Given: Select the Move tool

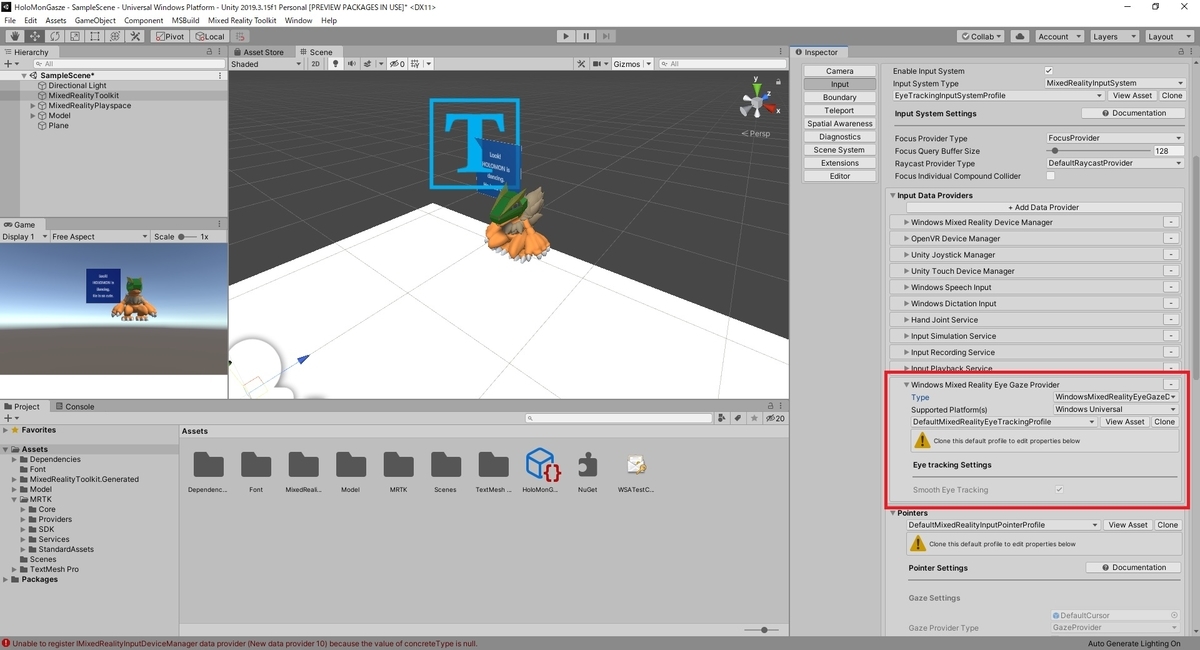Looking at the screenshot, I should [x=34, y=36].
